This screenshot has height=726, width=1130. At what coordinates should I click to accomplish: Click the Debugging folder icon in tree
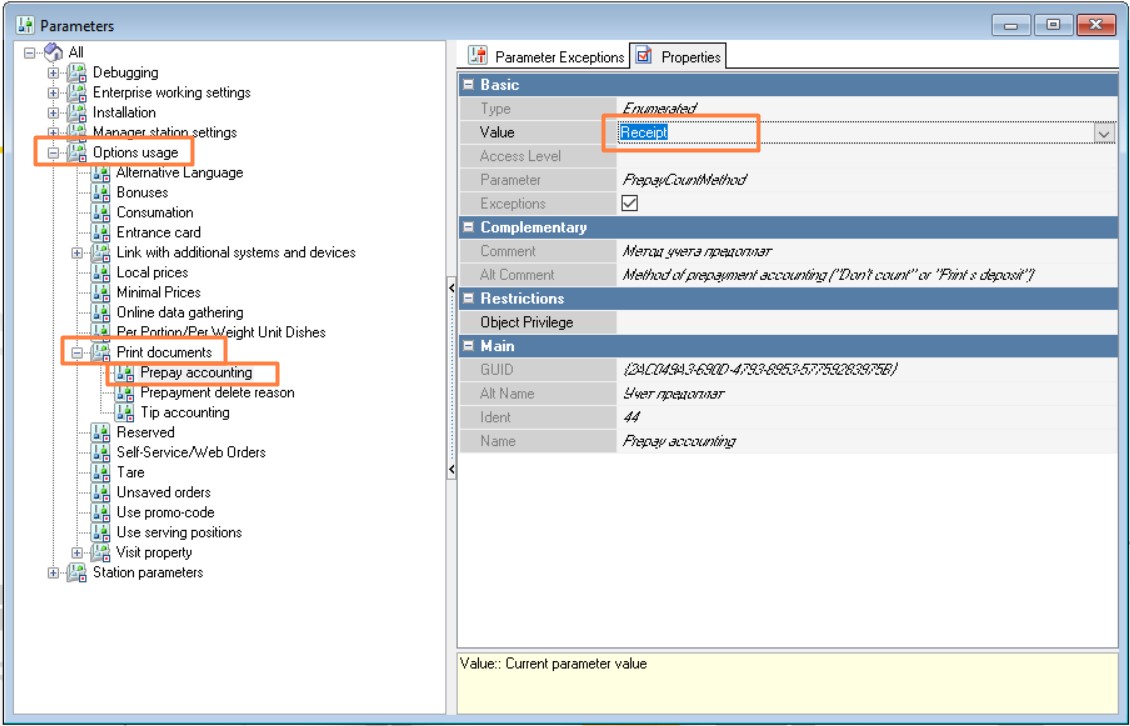[x=77, y=73]
